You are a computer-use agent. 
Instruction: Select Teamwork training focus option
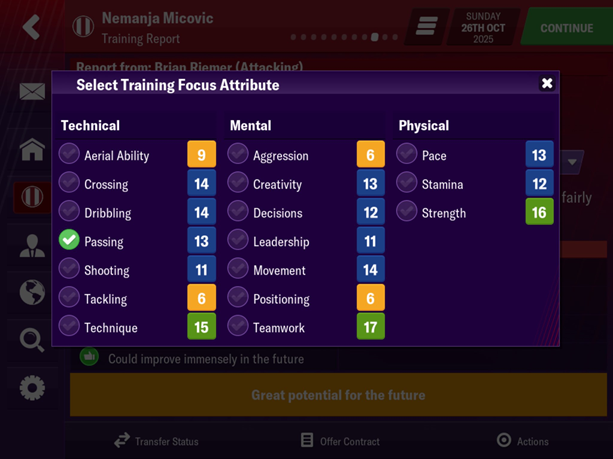(x=238, y=326)
